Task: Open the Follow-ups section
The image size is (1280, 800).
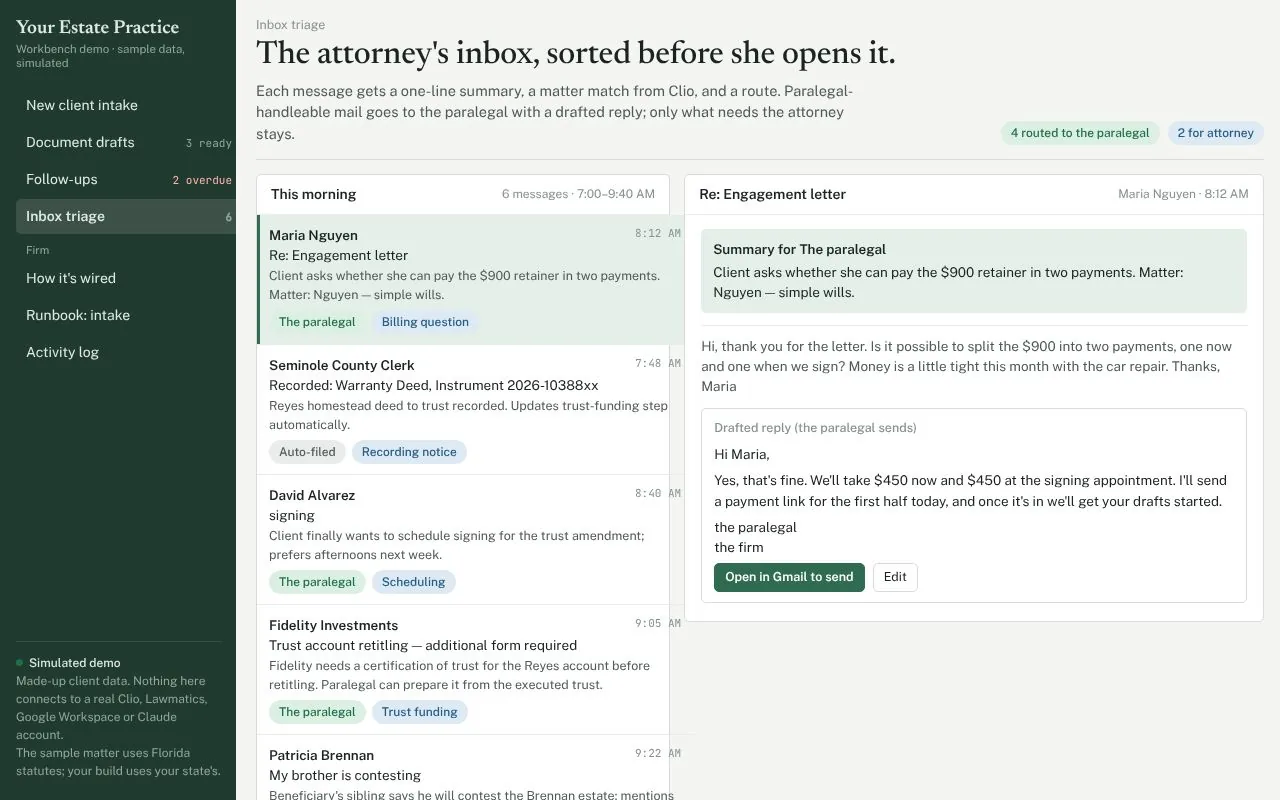Action: (x=125, y=179)
